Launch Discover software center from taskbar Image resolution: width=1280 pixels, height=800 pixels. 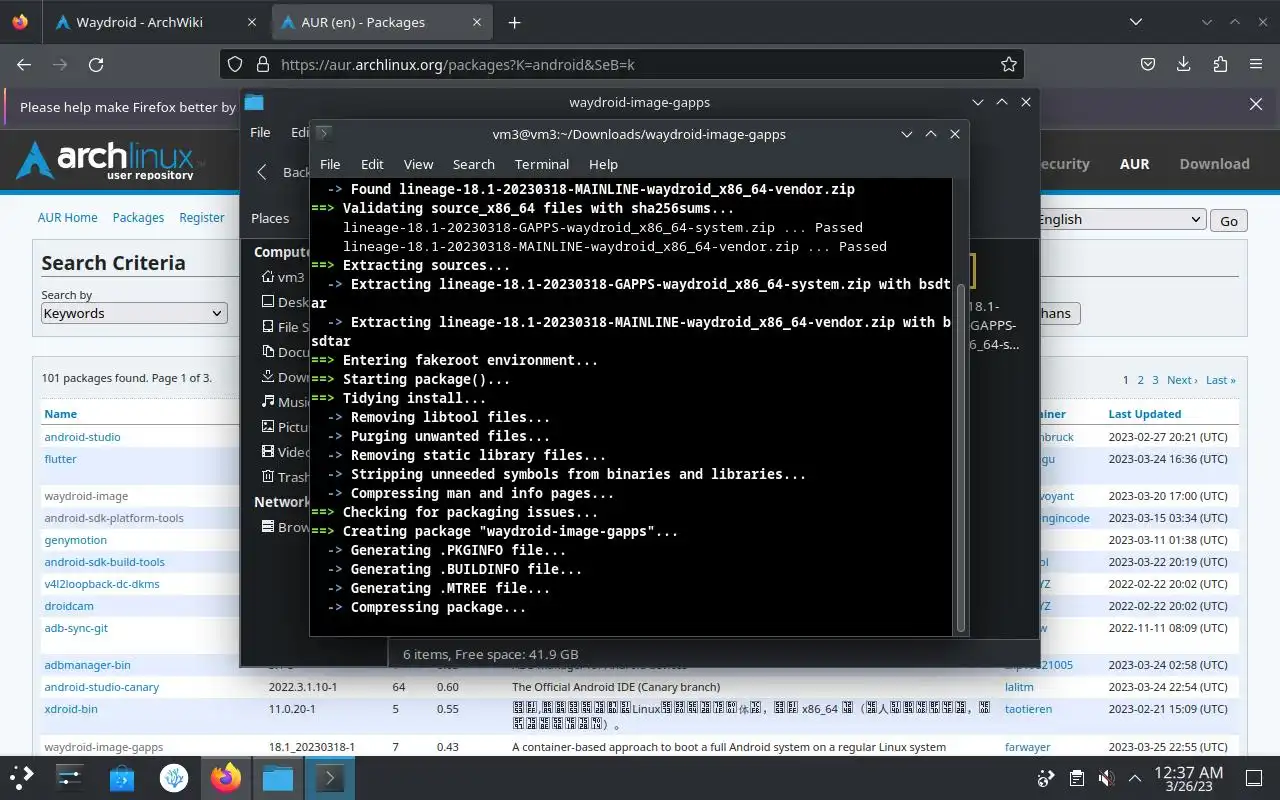pyautogui.click(x=122, y=777)
